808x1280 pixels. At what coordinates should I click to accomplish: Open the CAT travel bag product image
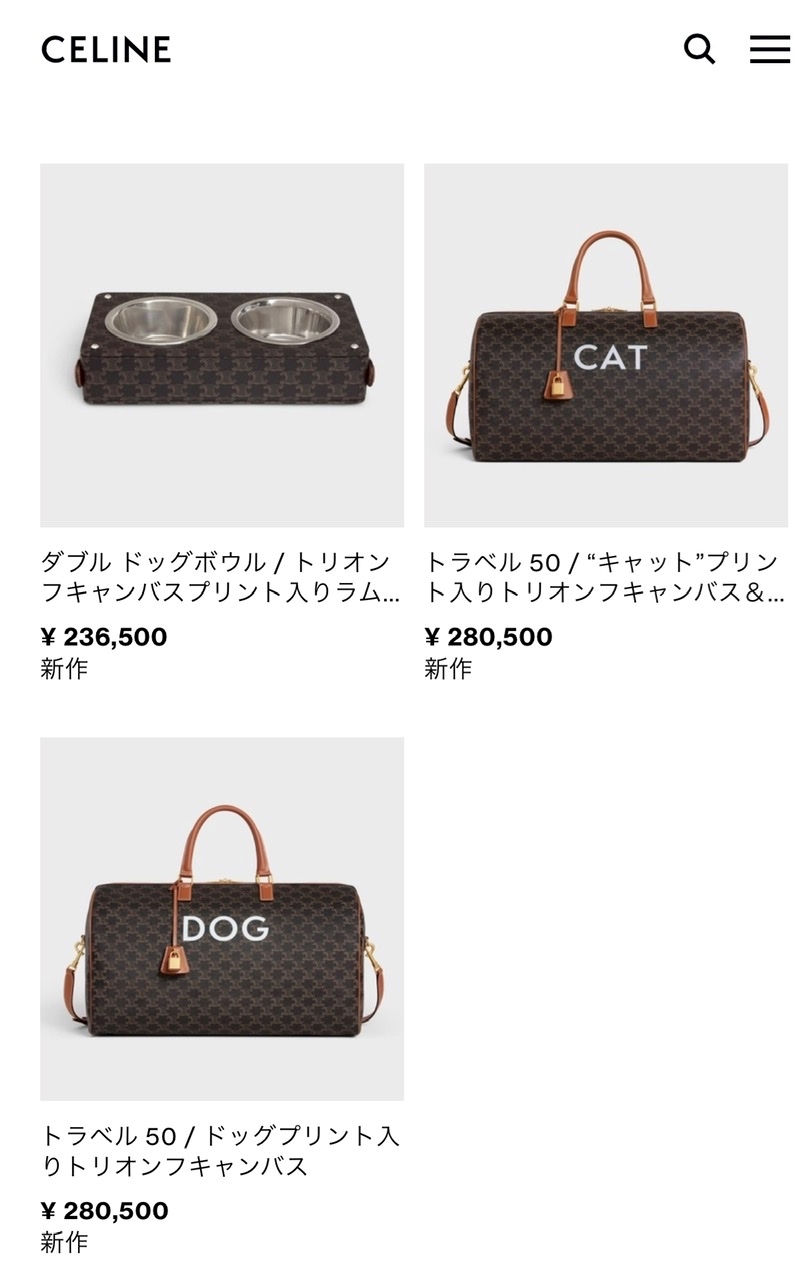coord(606,345)
